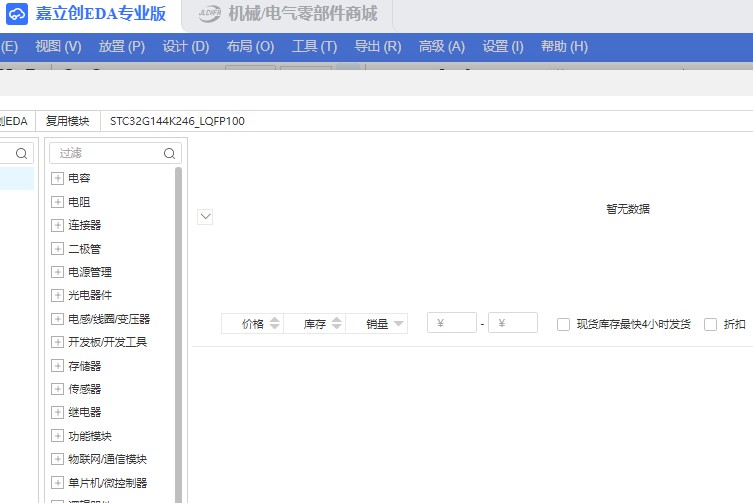Enable 现货库存最快4小时发货 checkbox
Screen dimensions: 753x503
(563, 324)
